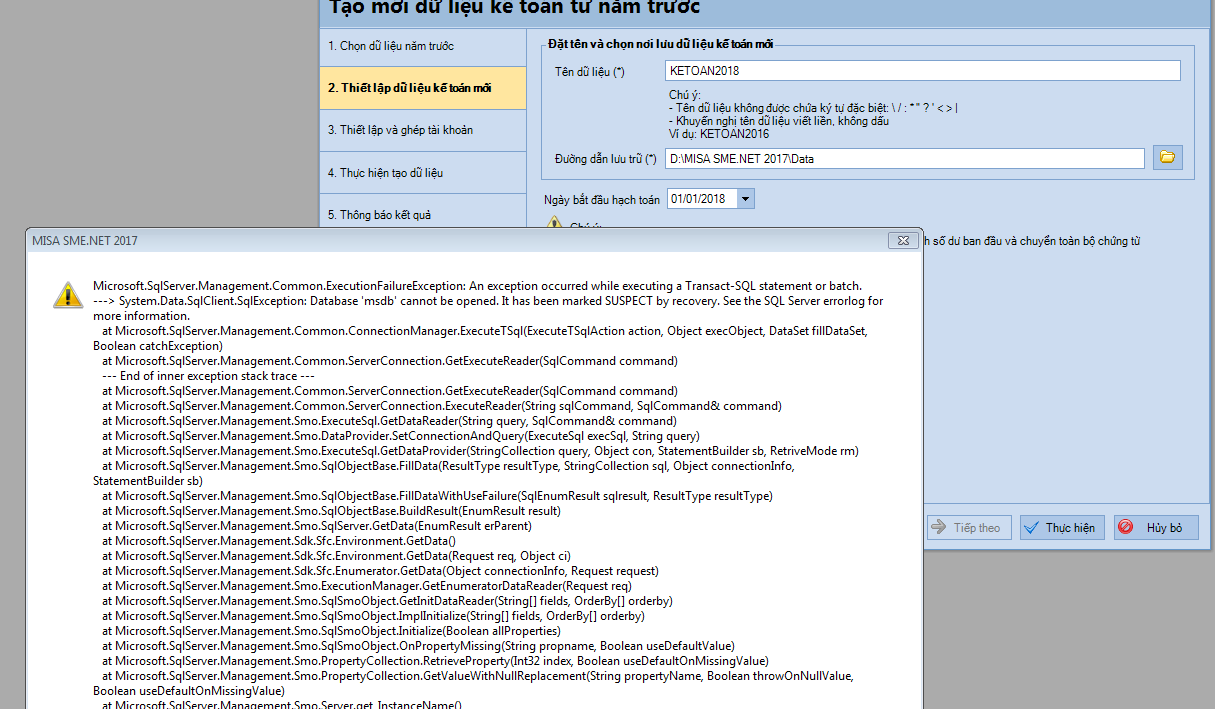Focus the Tên dữ liệu field containing KETOAN2018
1215x709 pixels.
point(922,71)
